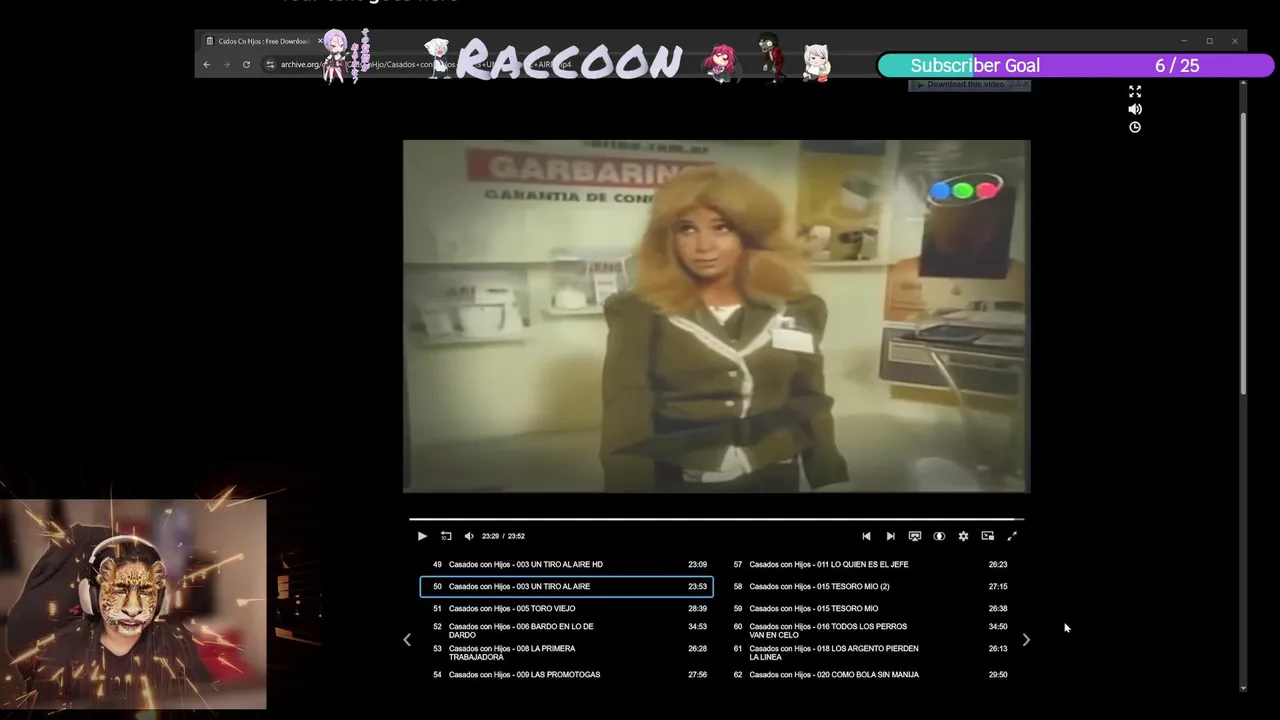Click the Download this video button
Viewport: 1280px width, 720px height.
click(x=969, y=85)
